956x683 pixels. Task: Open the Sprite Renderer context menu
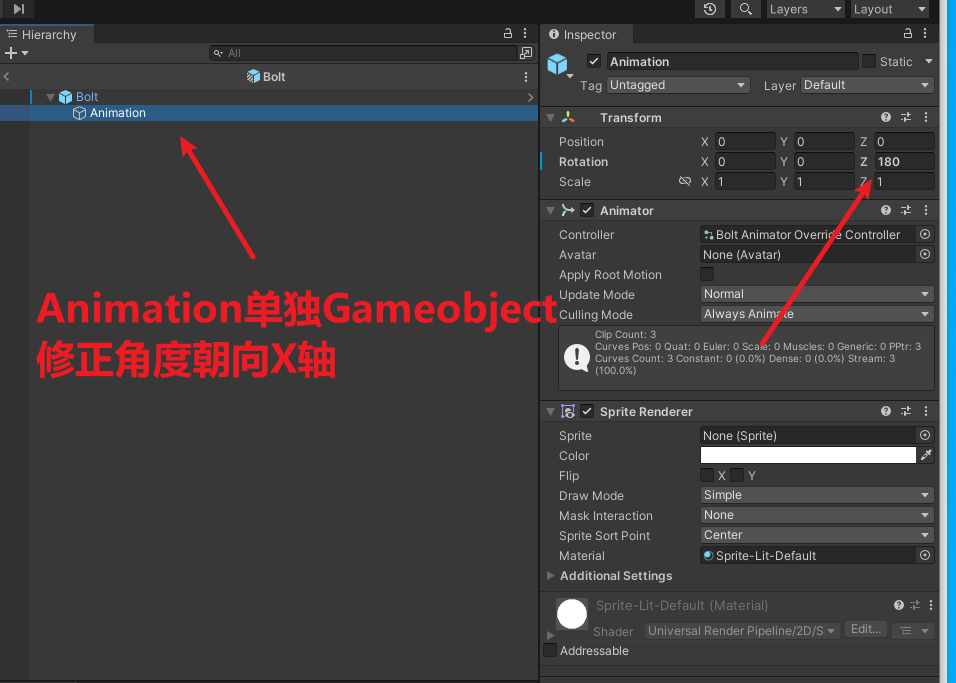pos(926,412)
